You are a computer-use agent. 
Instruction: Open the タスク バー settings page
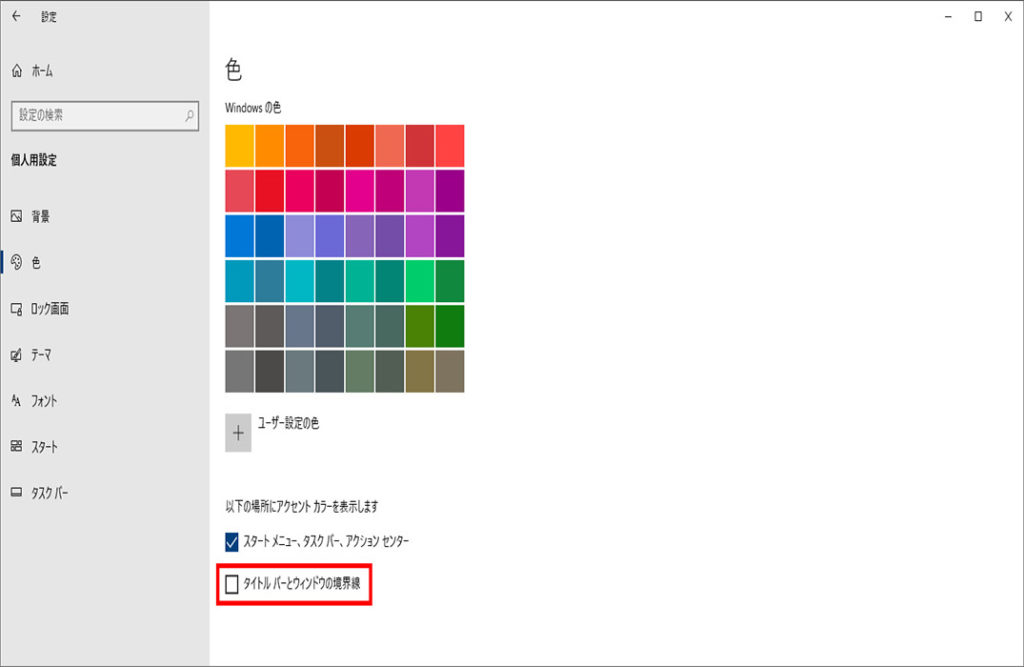click(50, 493)
